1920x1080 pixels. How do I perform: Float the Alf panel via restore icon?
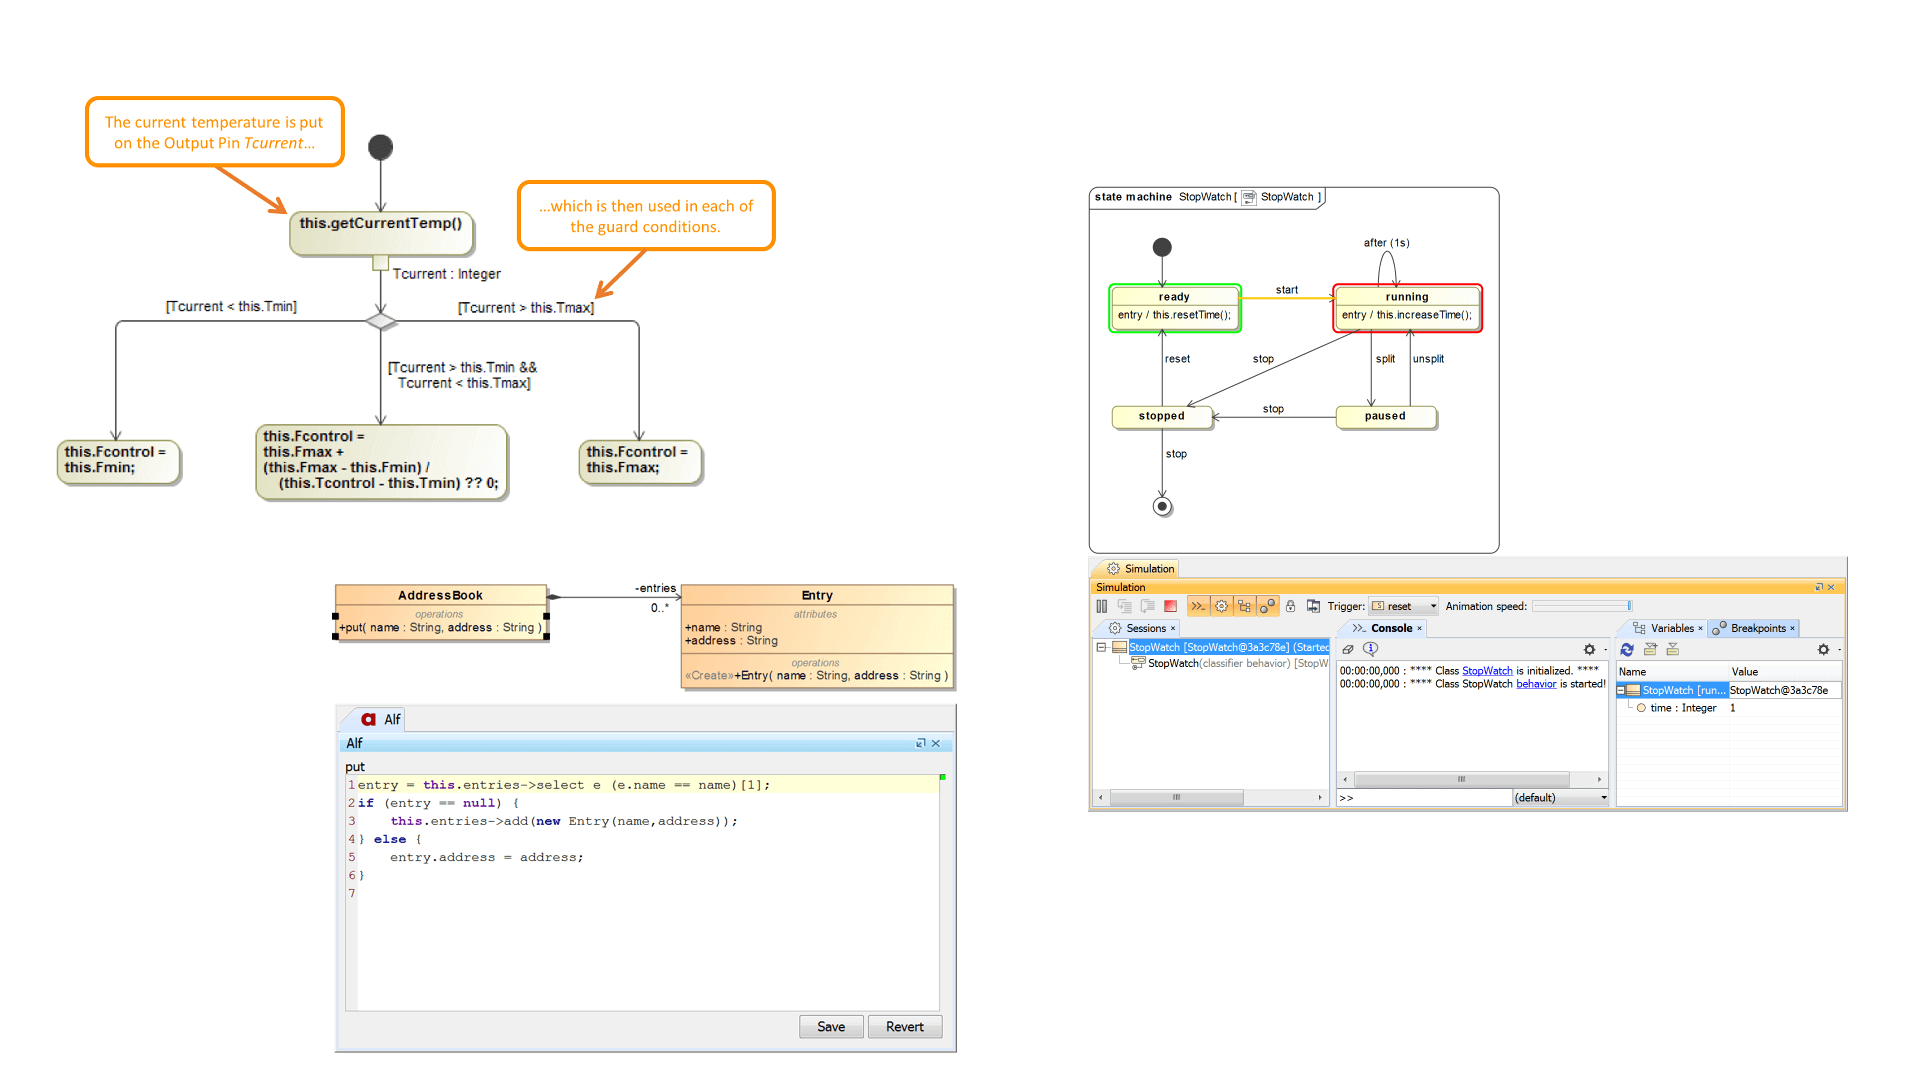click(x=920, y=743)
